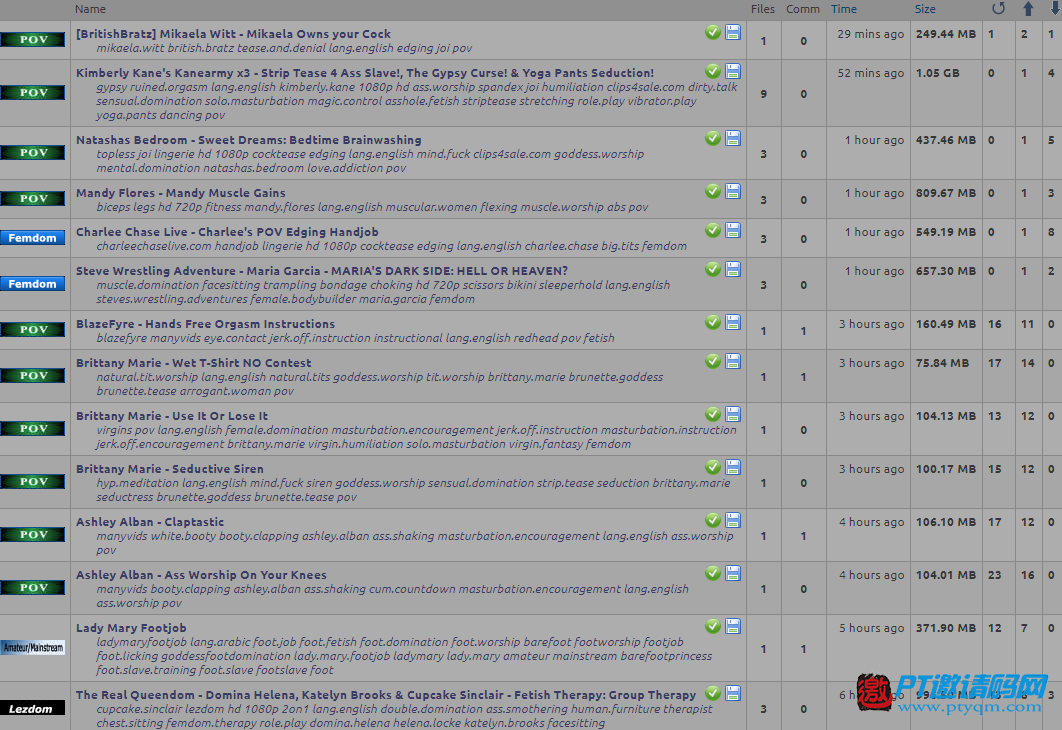This screenshot has height=730, width=1062.
Task: Open the Lezdom category badge
Action: [33, 708]
